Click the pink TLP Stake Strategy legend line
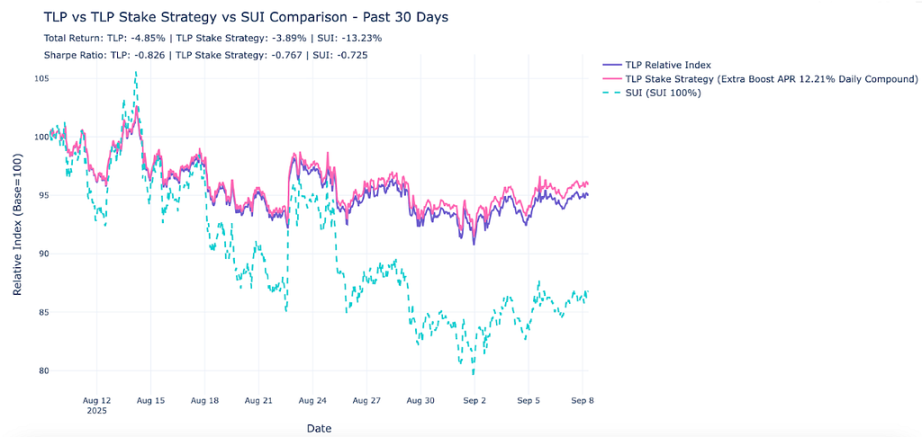The image size is (922, 437). coord(609,79)
